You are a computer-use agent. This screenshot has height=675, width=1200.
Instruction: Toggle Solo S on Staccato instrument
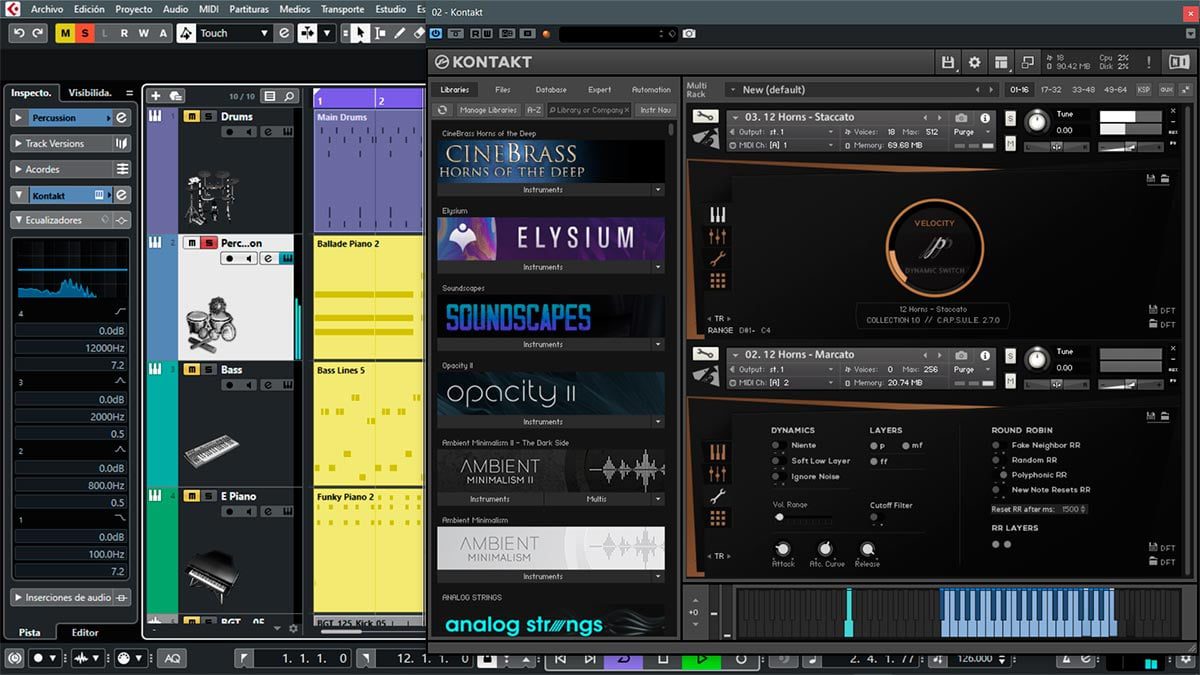point(1010,118)
